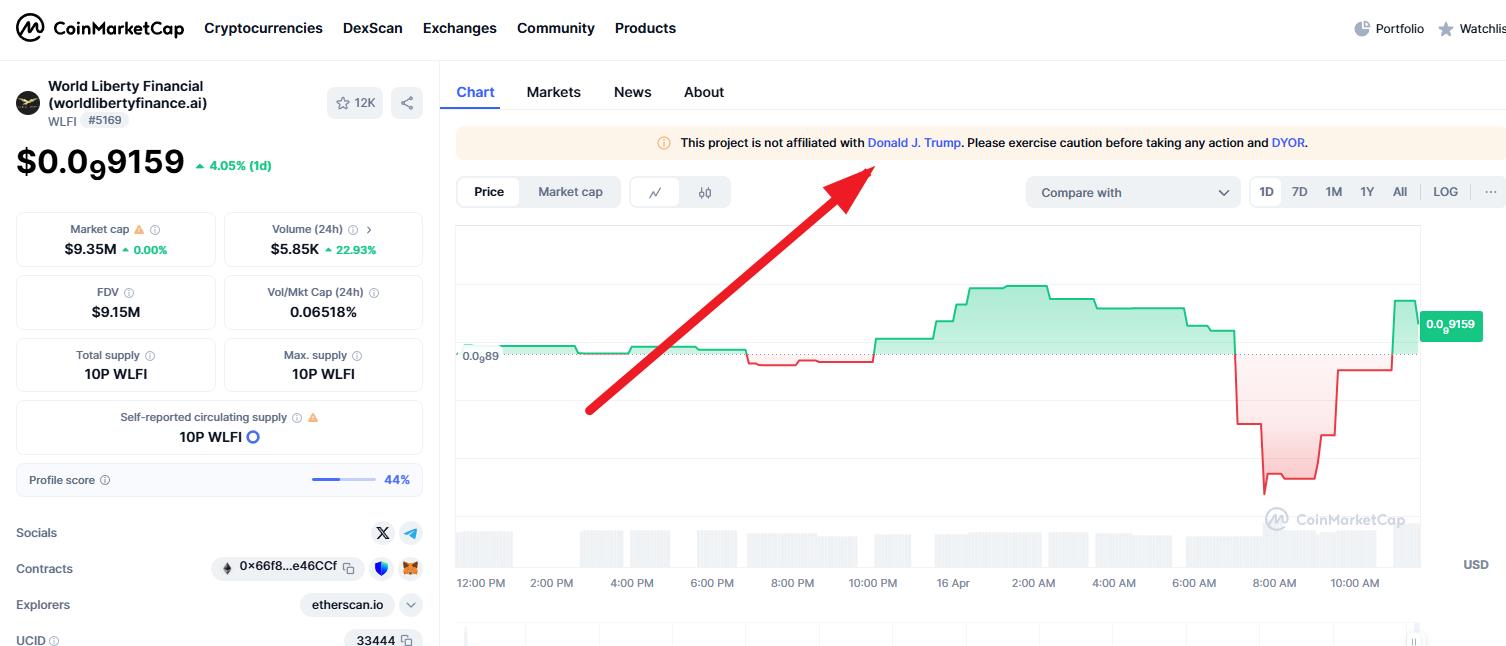Set chart range to 1D
This screenshot has height=646, width=1506.
(x=1267, y=192)
